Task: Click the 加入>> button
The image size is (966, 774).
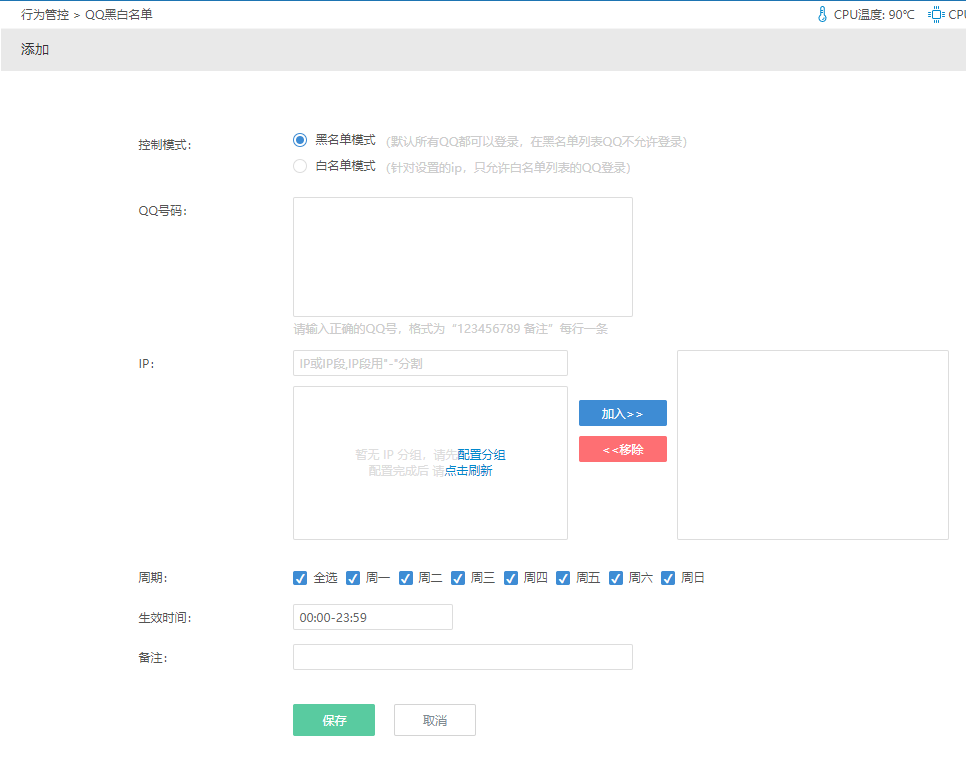Action: click(x=623, y=413)
